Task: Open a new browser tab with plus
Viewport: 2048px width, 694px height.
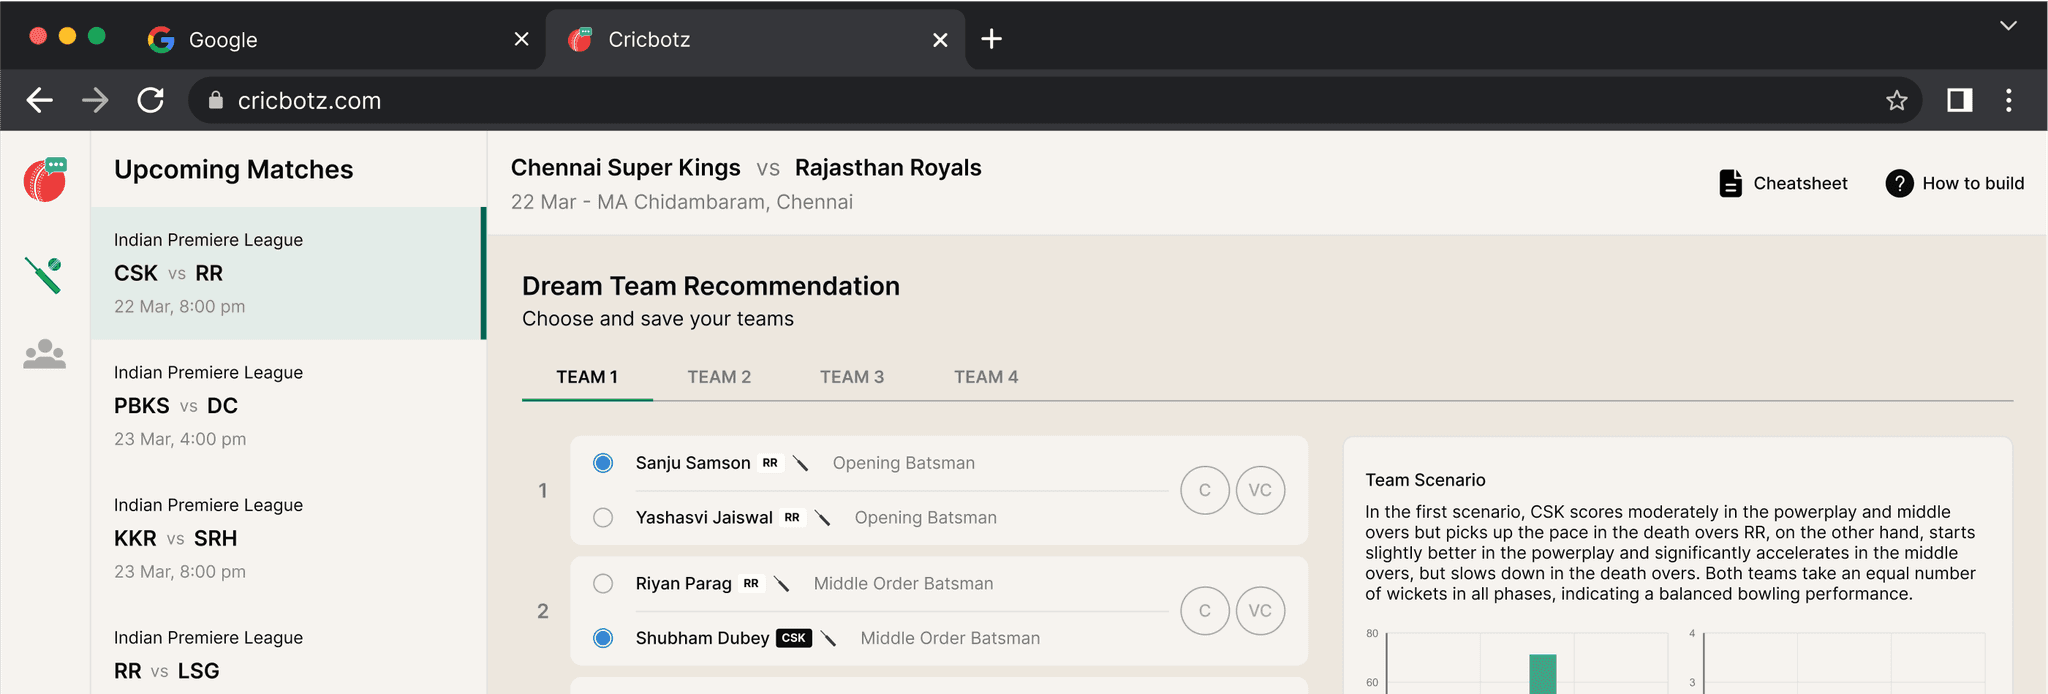Action: [x=991, y=39]
